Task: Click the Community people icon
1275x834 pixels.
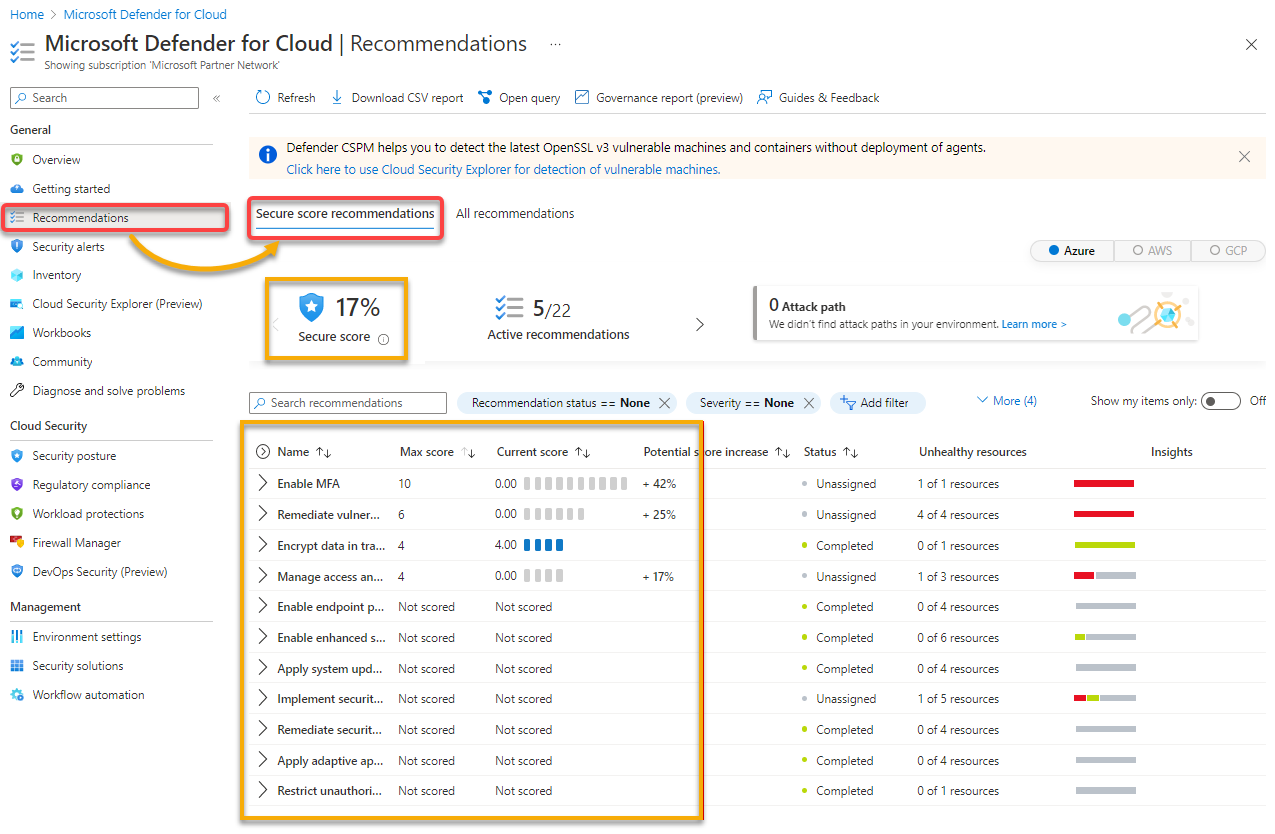Action: click(17, 362)
